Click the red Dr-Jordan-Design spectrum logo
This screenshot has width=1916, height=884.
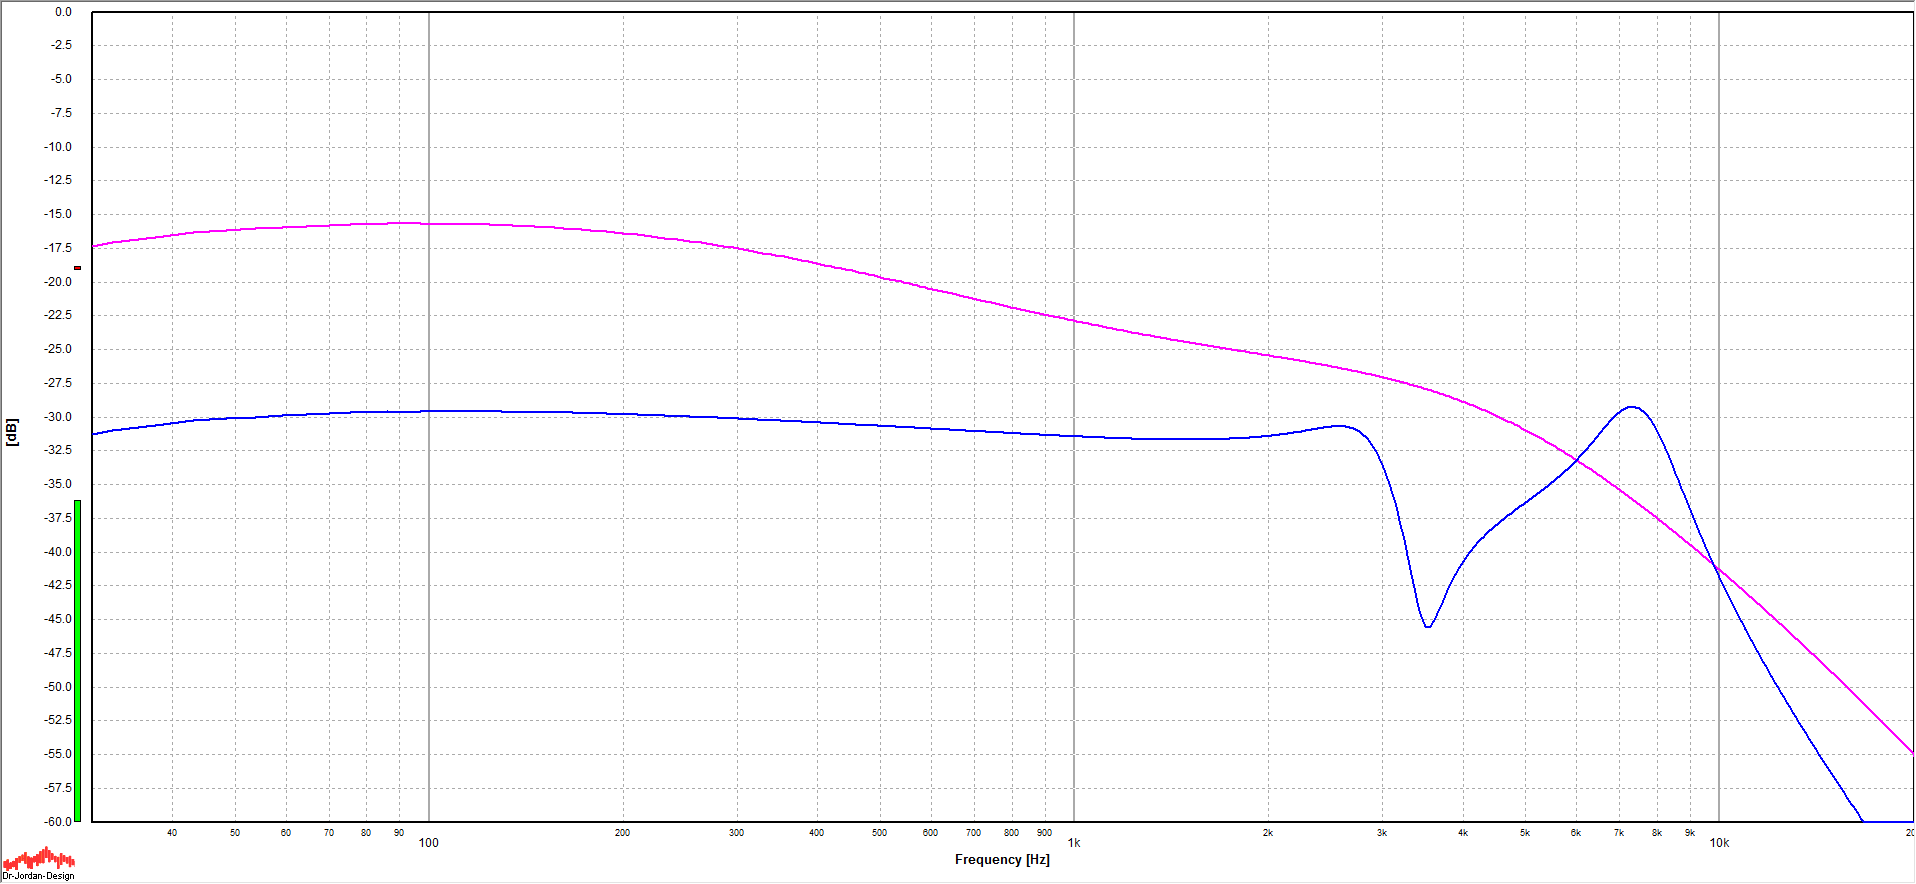pos(39,859)
